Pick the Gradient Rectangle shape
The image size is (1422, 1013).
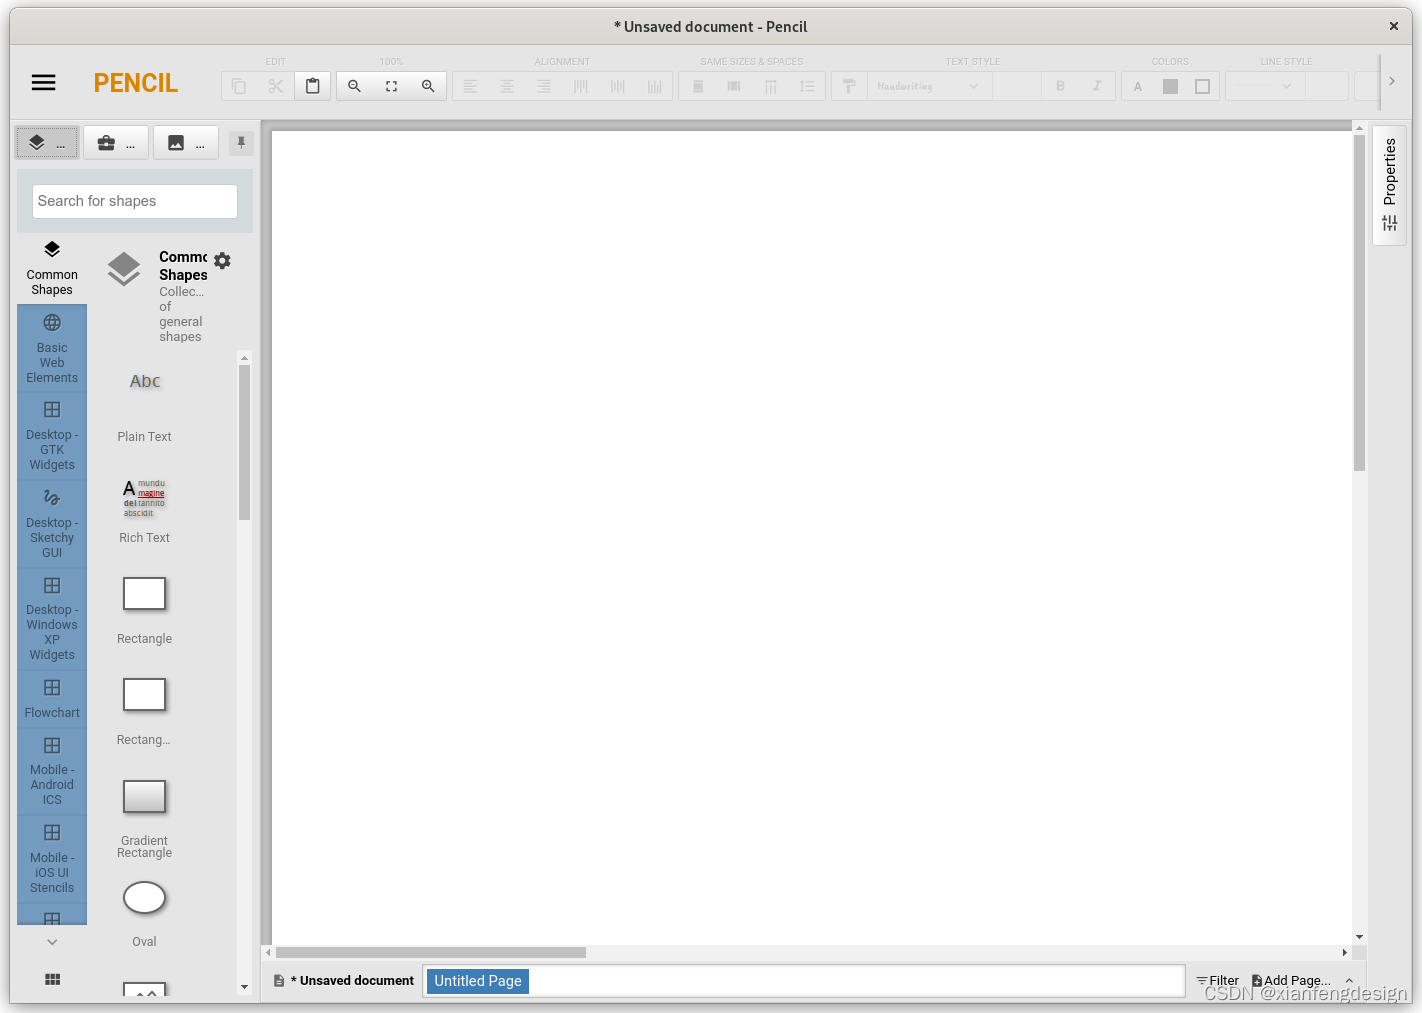click(x=144, y=817)
